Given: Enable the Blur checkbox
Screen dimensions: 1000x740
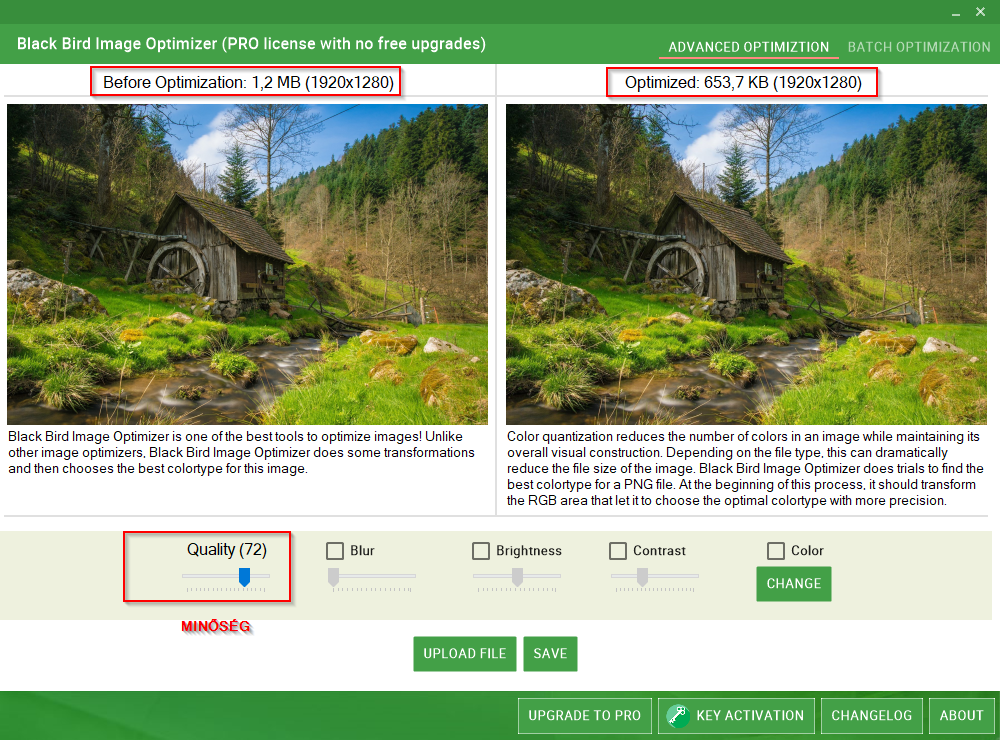Looking at the screenshot, I should (335, 551).
